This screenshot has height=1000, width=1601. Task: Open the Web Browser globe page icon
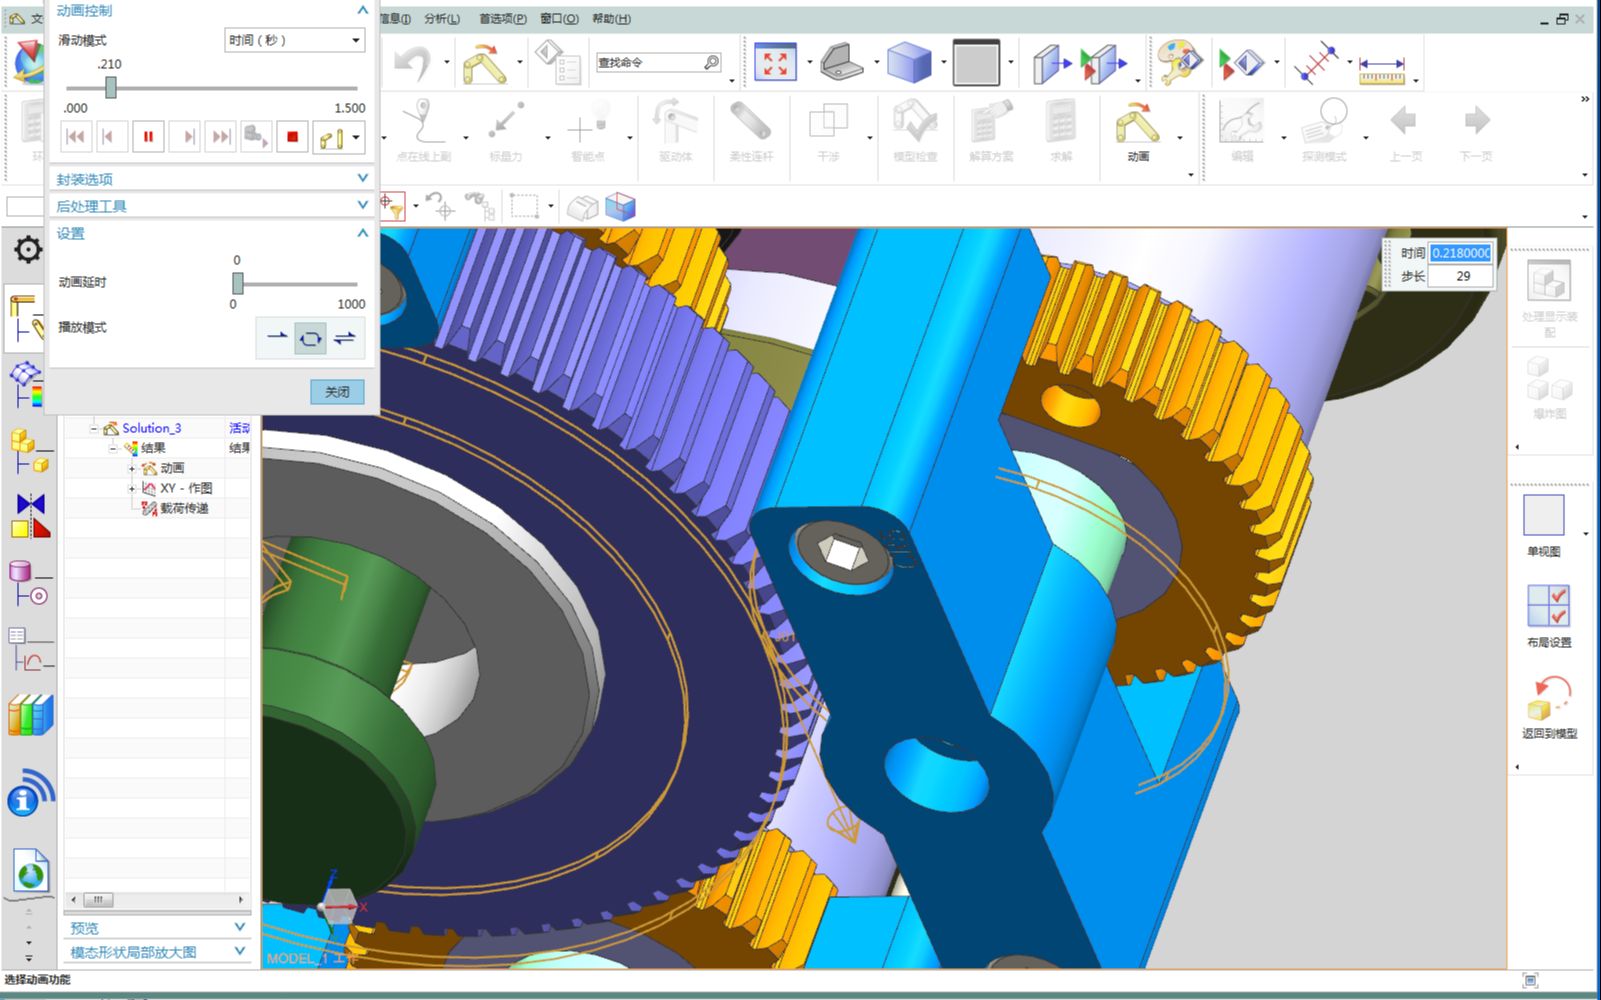click(31, 870)
